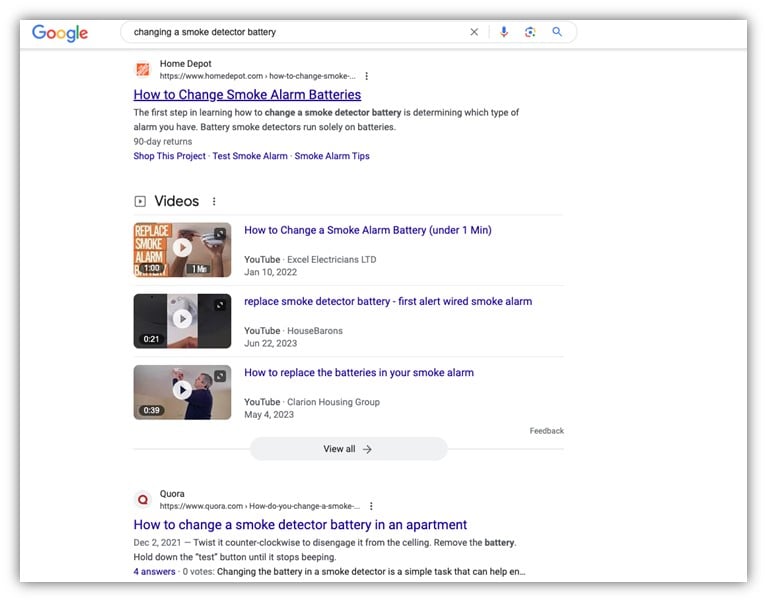
Task: Open more options next to Videos heading
Action: pos(214,201)
